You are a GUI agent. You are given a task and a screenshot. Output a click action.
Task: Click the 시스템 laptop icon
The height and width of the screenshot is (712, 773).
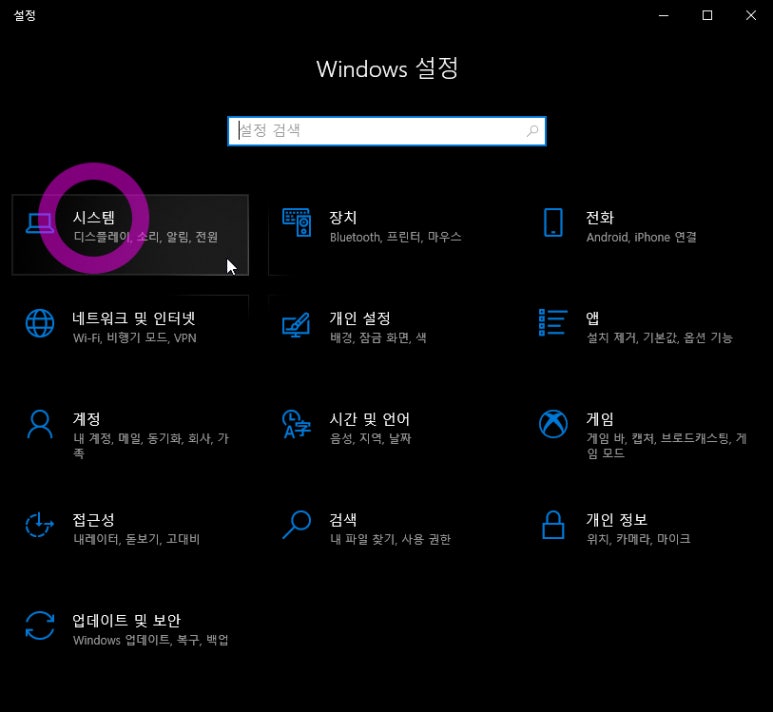(x=40, y=224)
